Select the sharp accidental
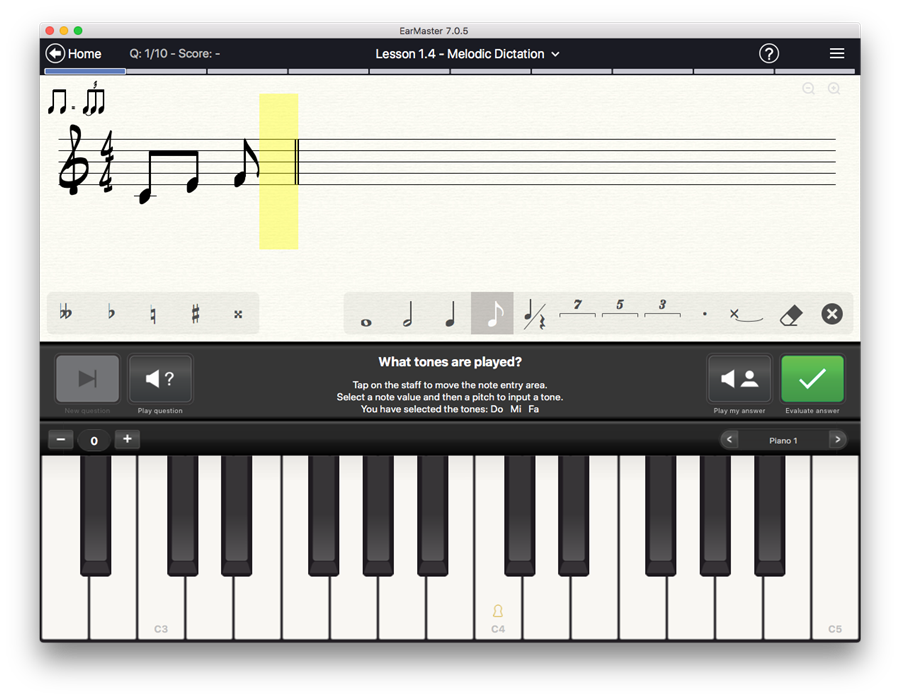Screen dimensions: 900x699 [x=195, y=314]
